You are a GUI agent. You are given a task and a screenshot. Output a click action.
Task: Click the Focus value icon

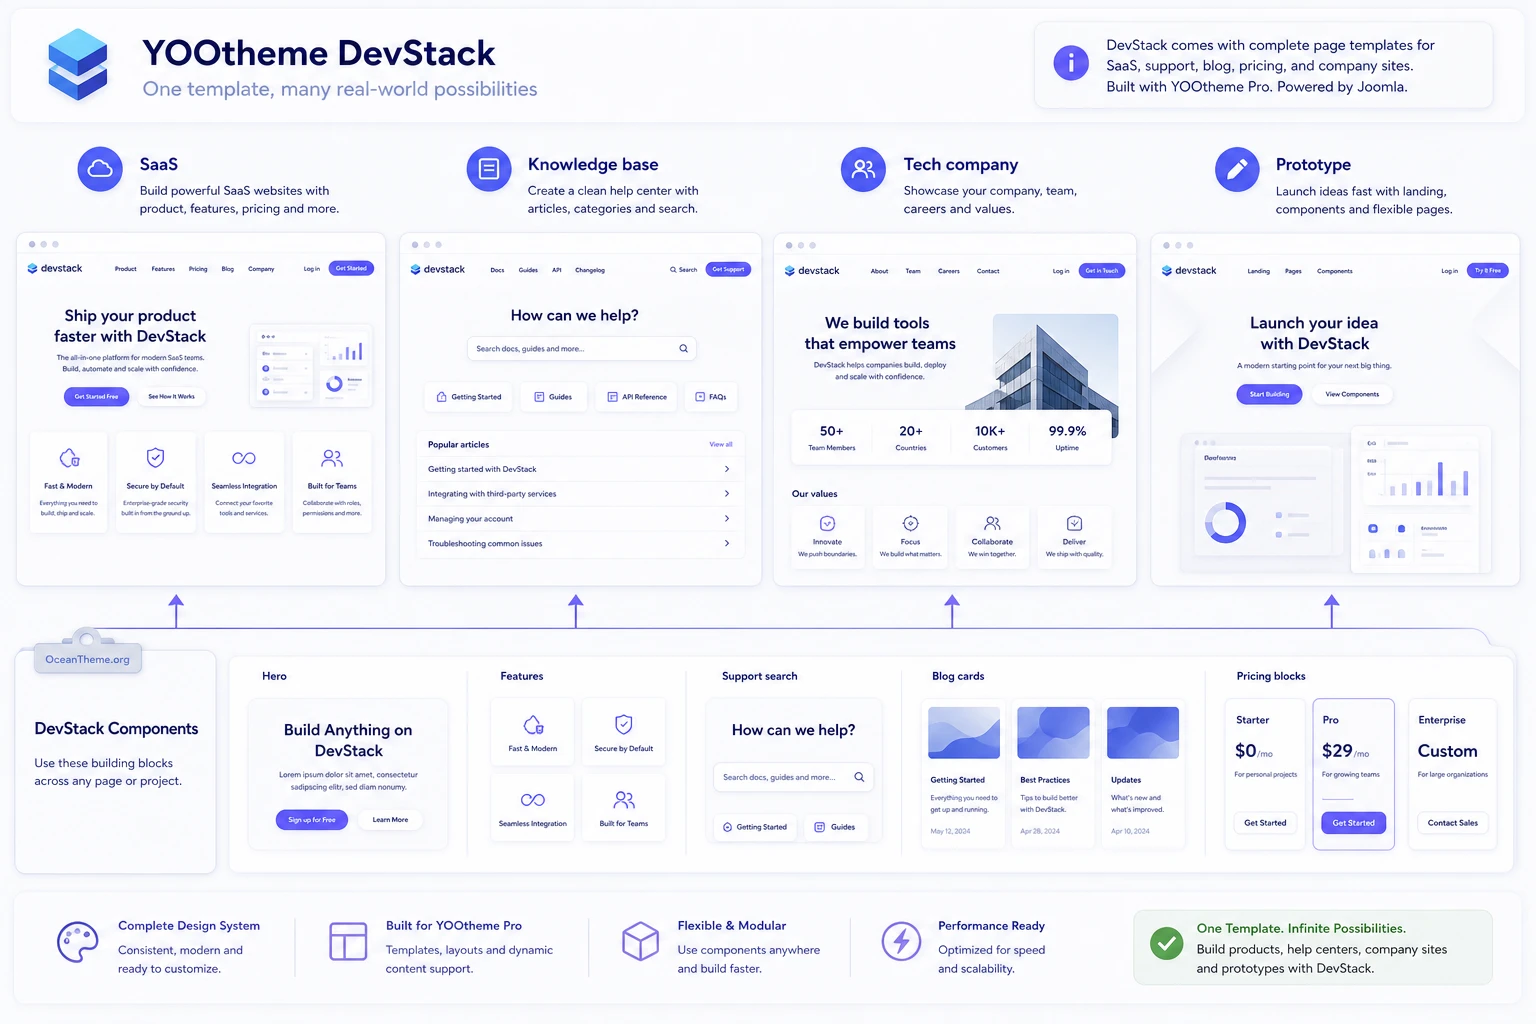(910, 523)
